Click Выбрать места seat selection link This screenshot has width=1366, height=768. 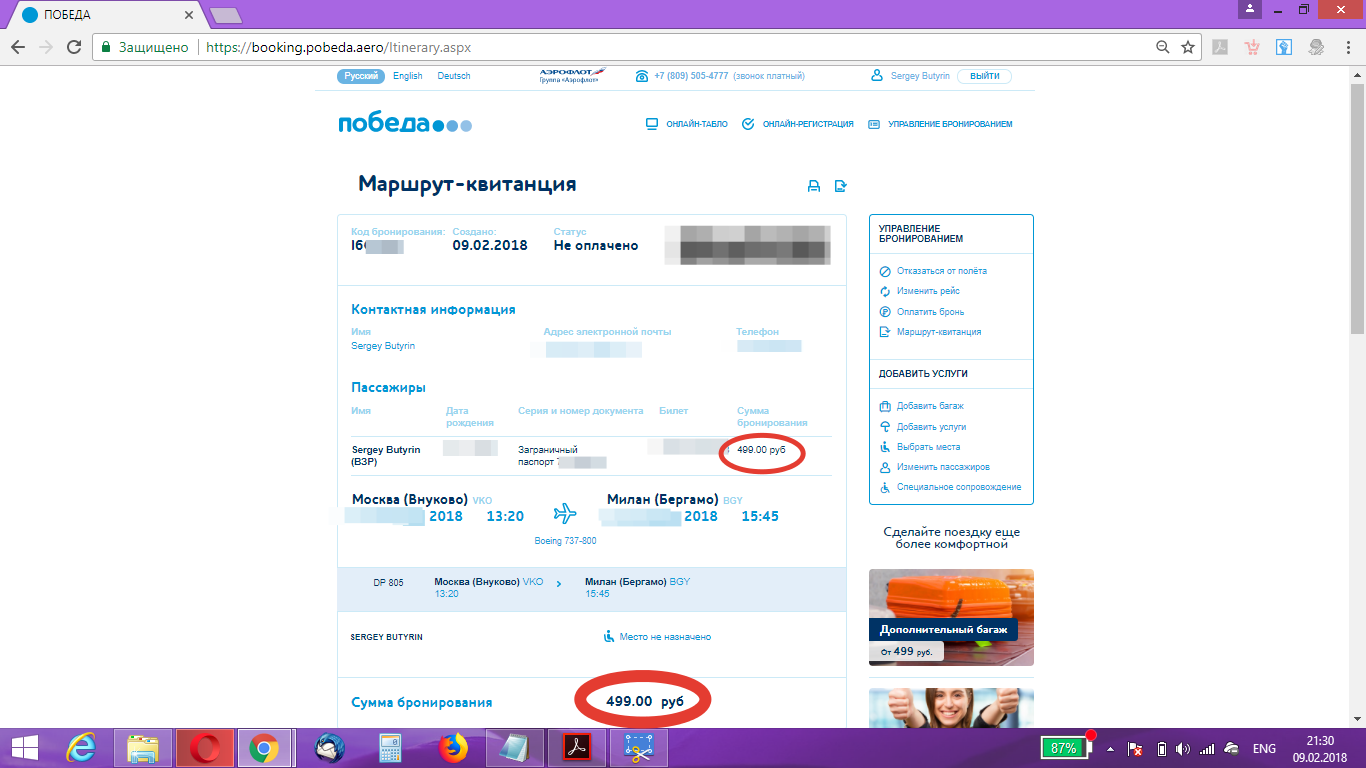[x=928, y=447]
